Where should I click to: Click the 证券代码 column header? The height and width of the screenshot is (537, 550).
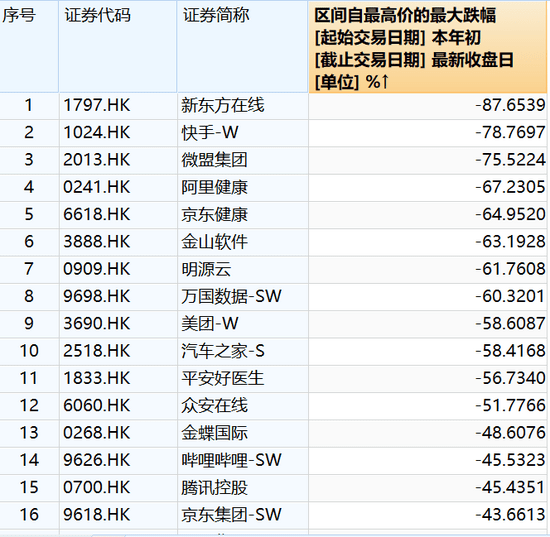coord(118,47)
